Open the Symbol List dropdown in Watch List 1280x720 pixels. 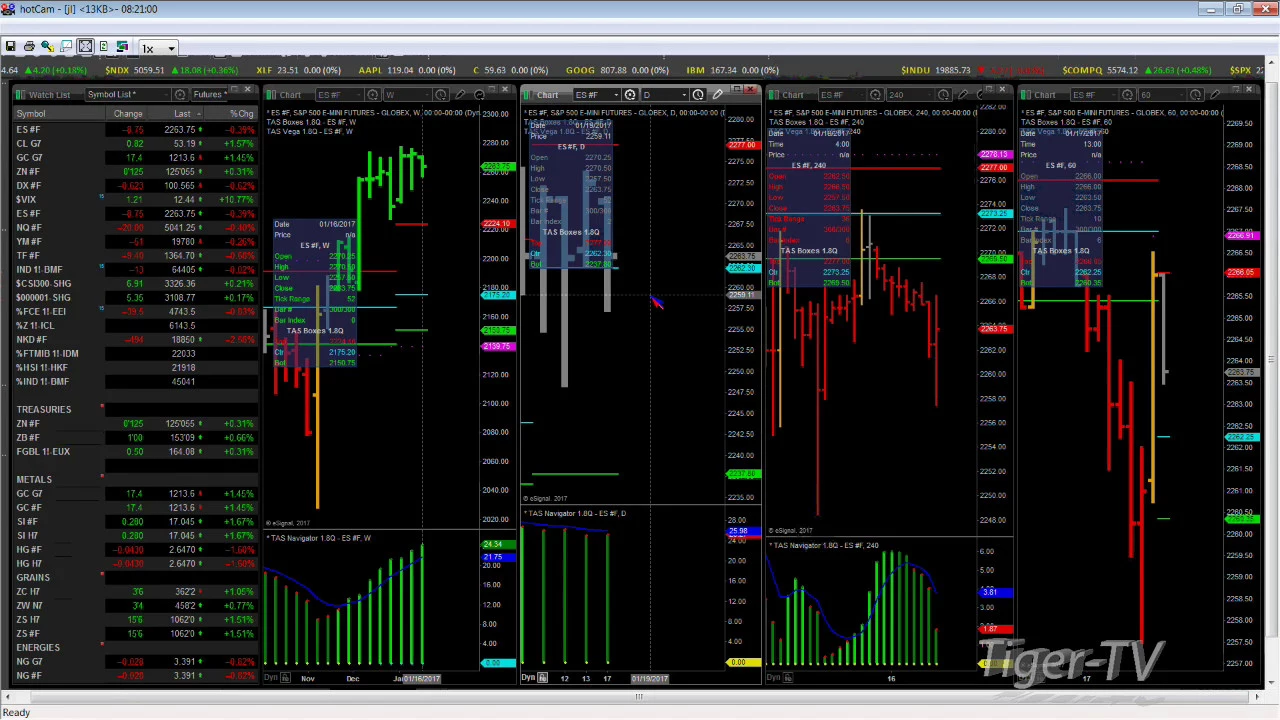pos(127,95)
